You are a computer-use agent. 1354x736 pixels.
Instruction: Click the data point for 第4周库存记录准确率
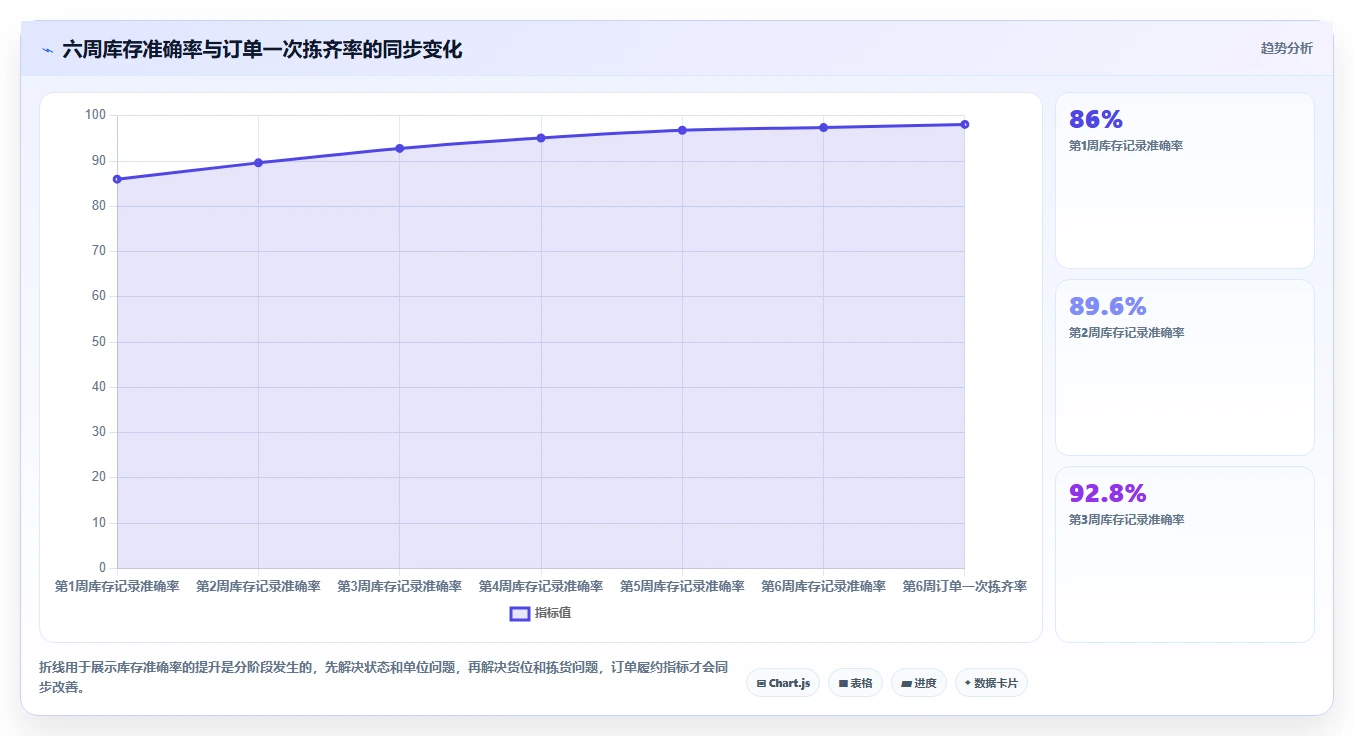[541, 138]
